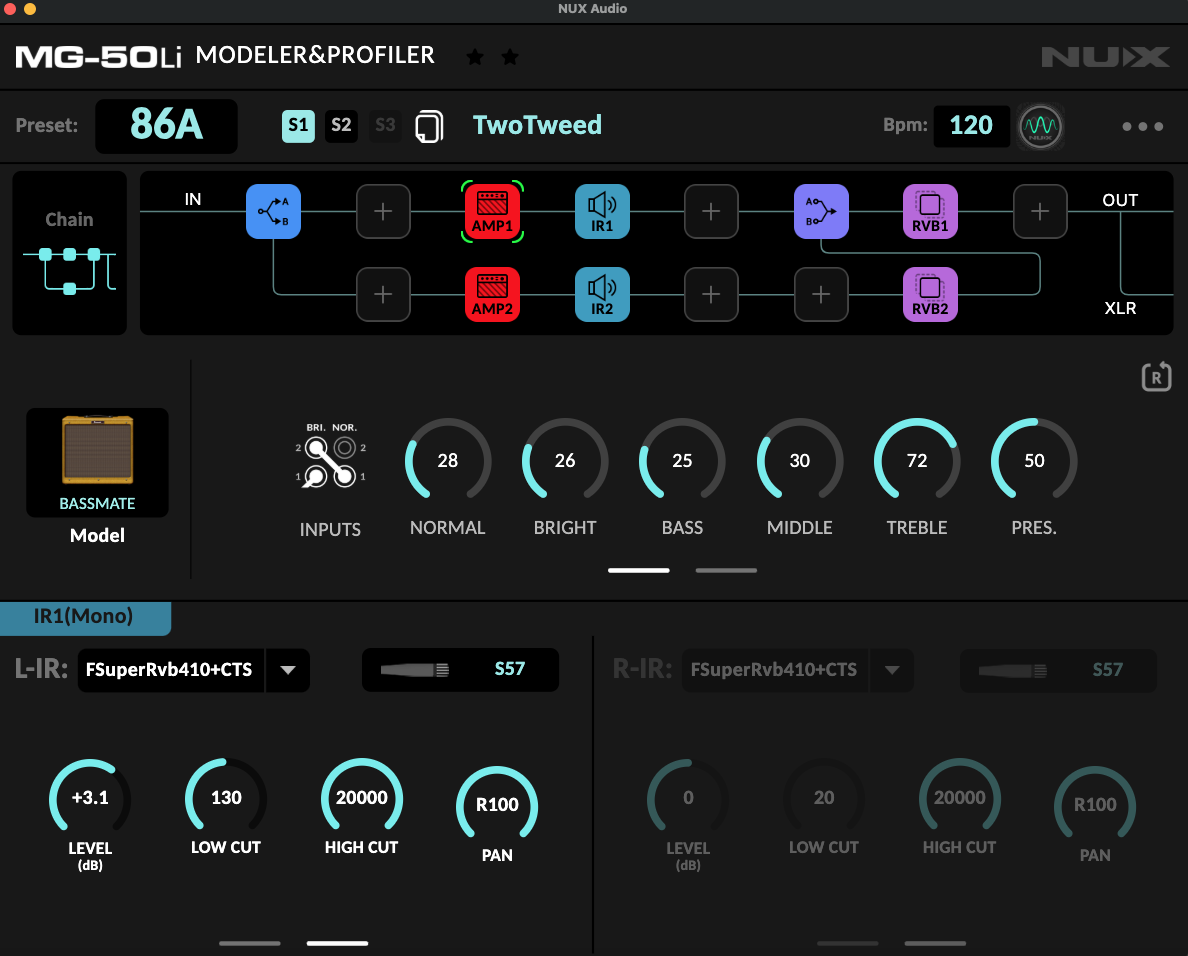Select the AMP2 block
This screenshot has width=1188, height=956.
492,295
